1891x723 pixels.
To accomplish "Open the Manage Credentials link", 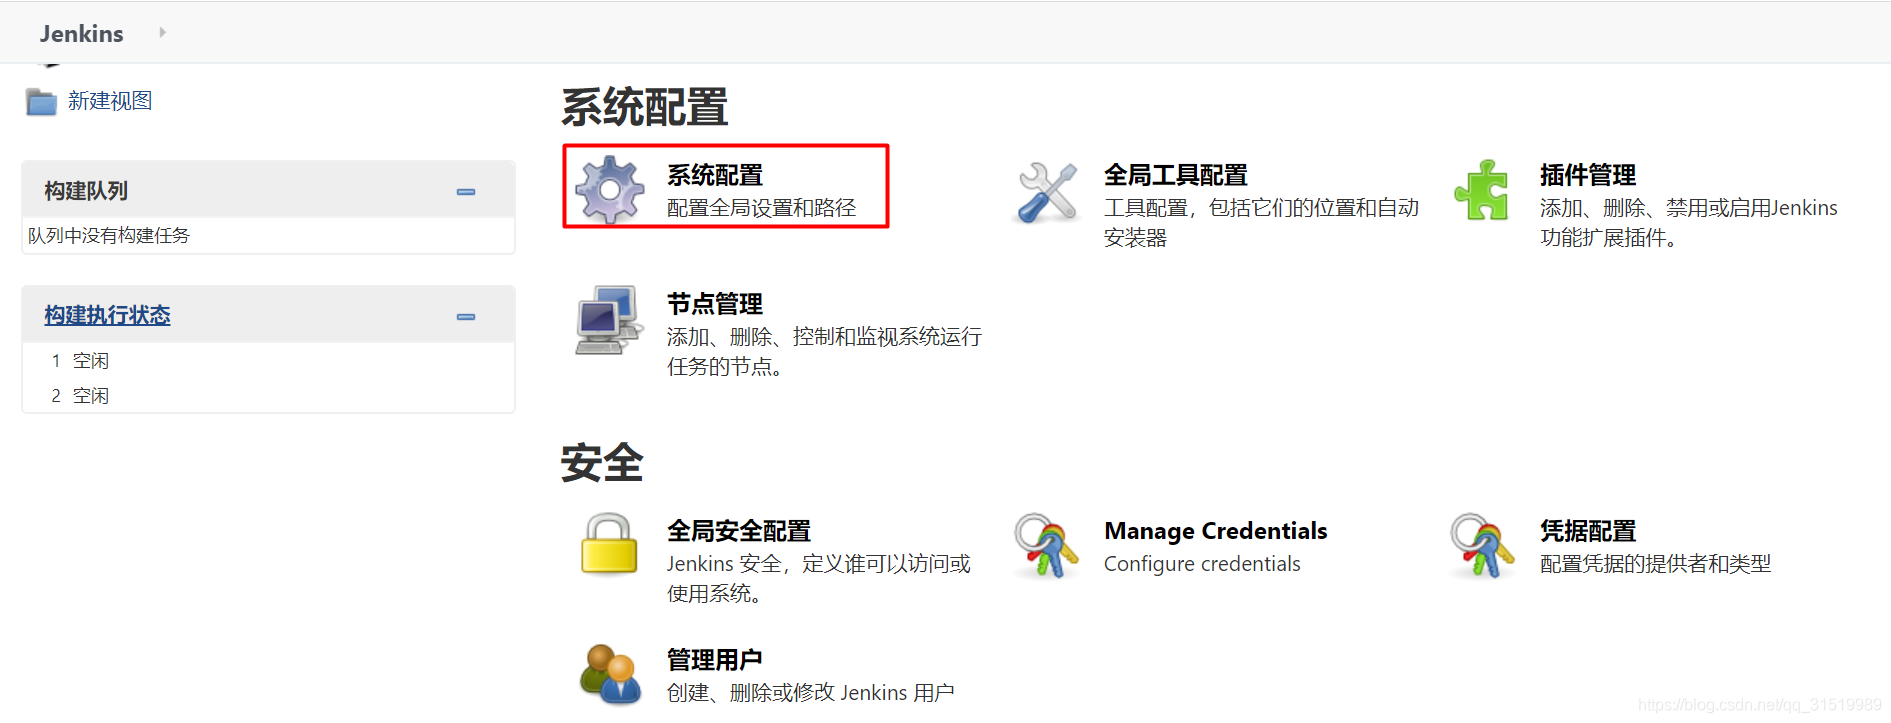I will click(1216, 531).
